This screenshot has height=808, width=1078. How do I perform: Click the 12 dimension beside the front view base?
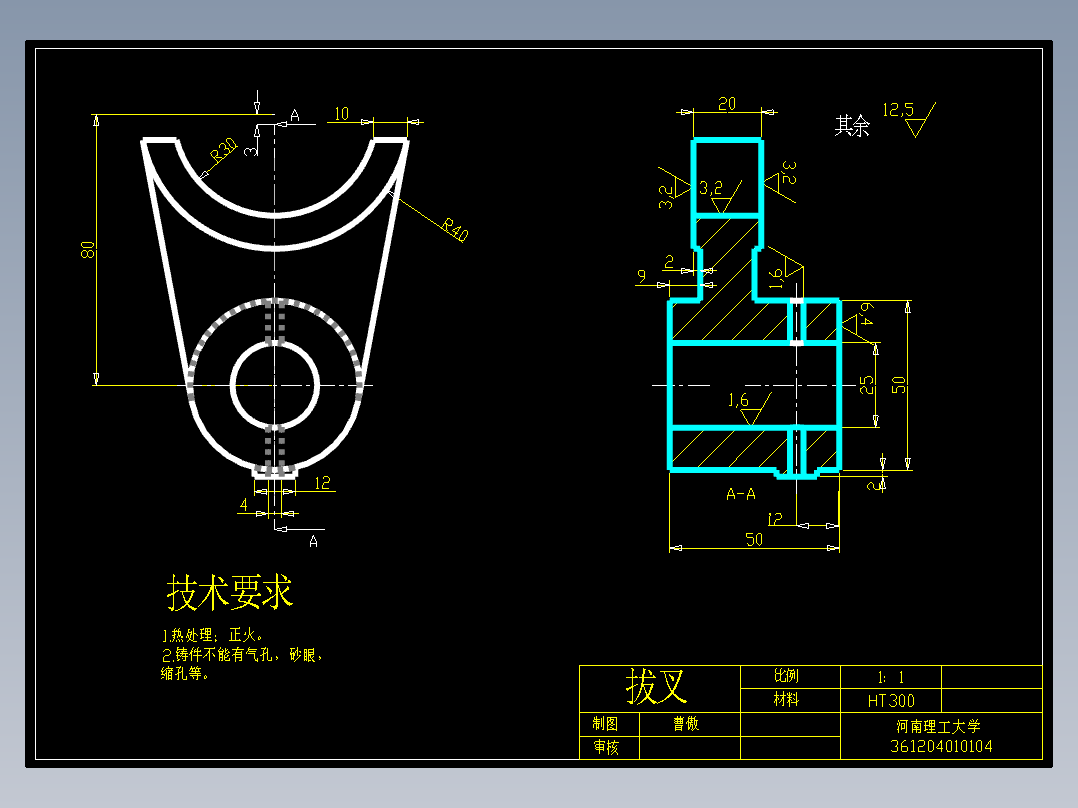pyautogui.click(x=322, y=483)
